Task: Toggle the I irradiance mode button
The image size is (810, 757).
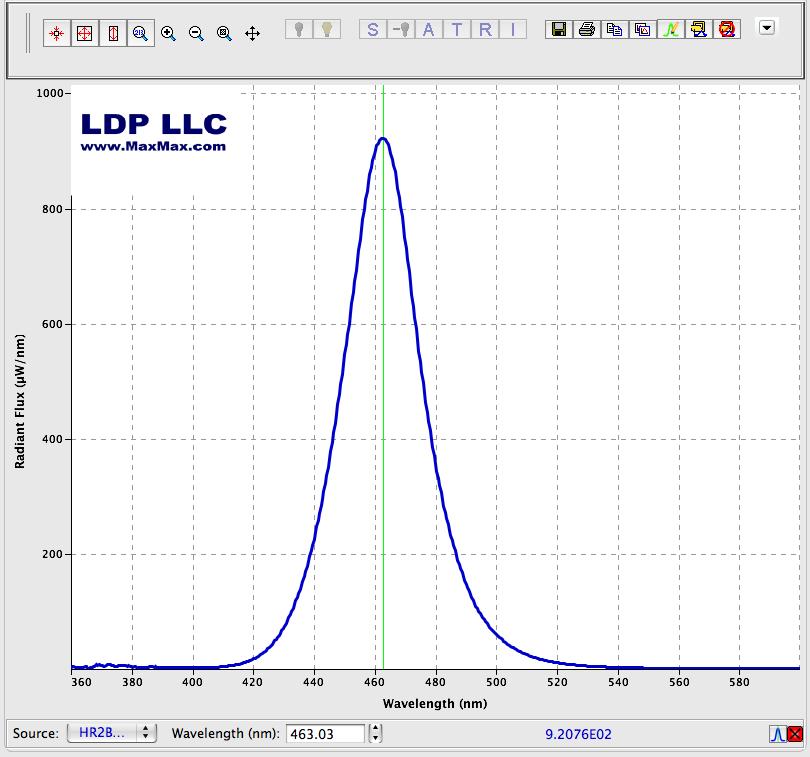Action: [x=513, y=29]
